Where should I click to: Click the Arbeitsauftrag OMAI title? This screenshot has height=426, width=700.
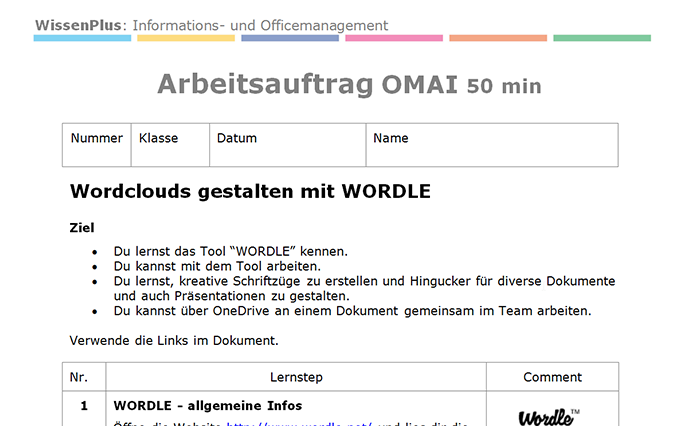coord(349,85)
